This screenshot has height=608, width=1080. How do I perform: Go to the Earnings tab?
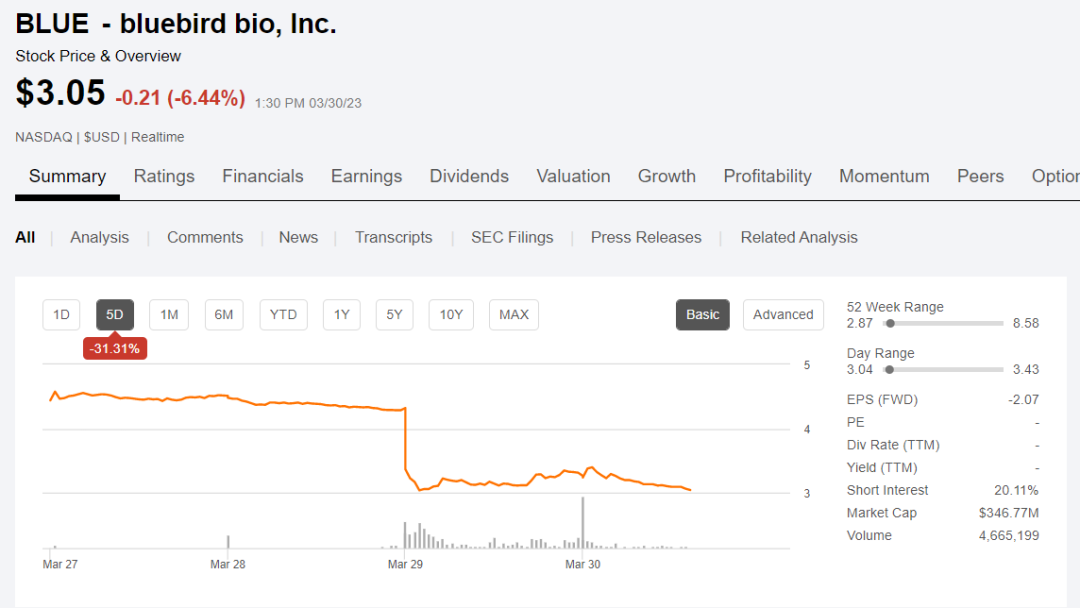coord(366,177)
